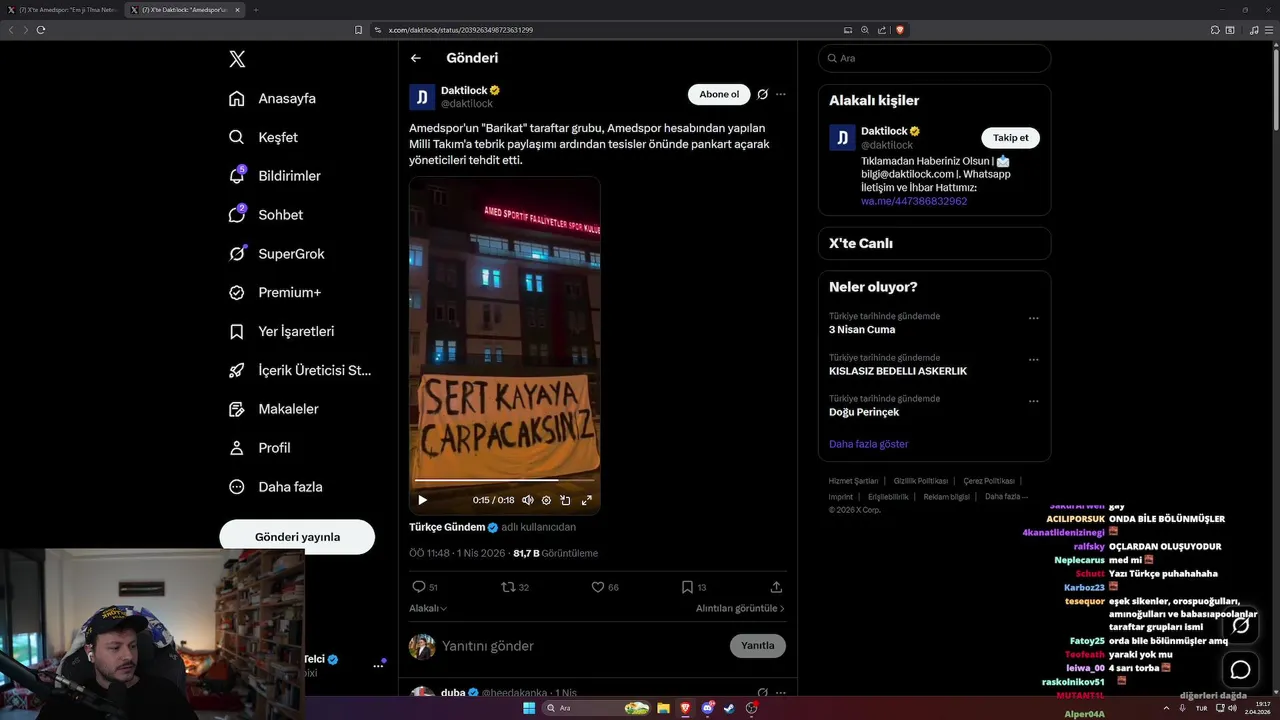Open File Explorer from taskbar

point(663,708)
